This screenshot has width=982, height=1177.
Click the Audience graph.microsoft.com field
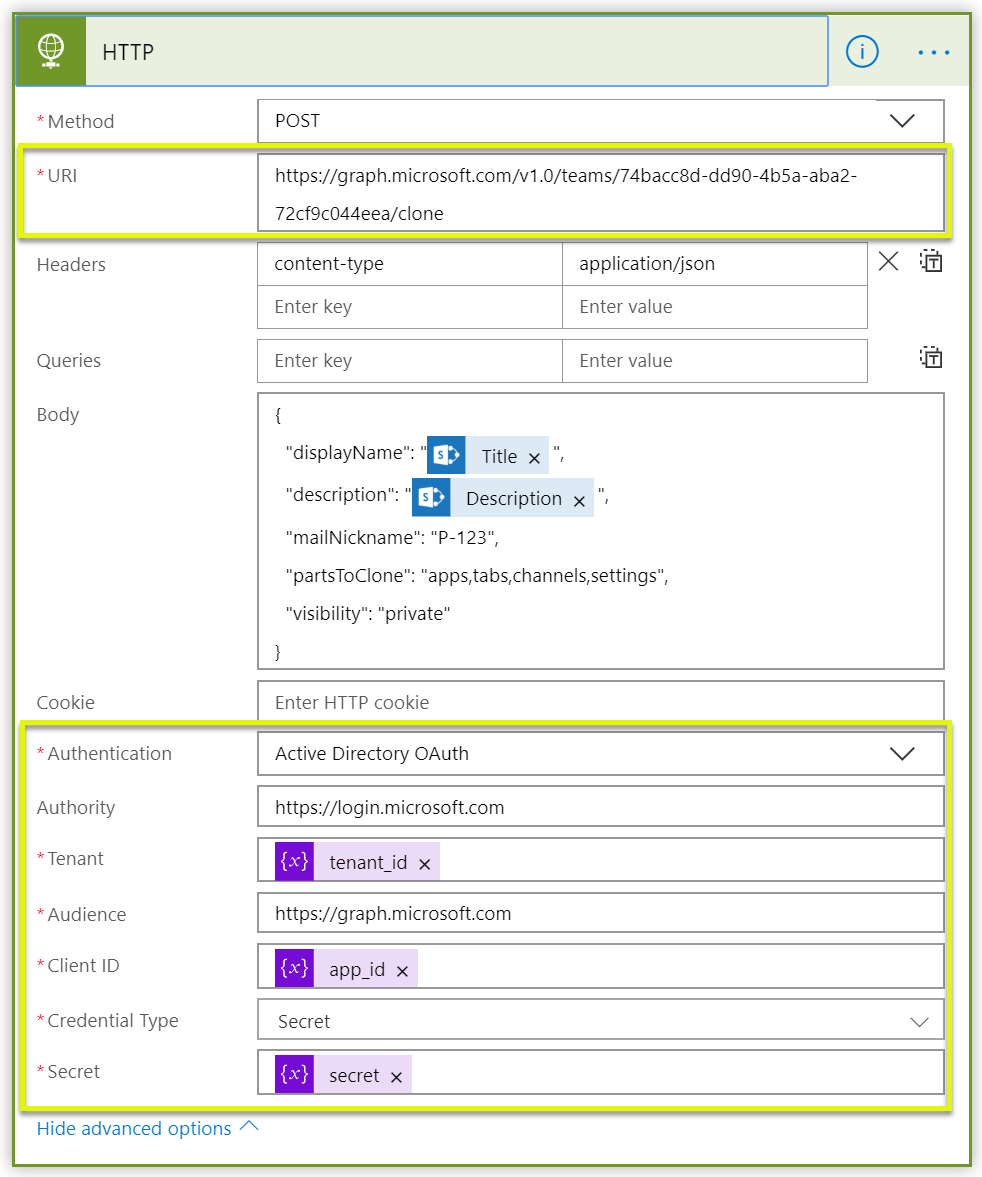[x=601, y=913]
